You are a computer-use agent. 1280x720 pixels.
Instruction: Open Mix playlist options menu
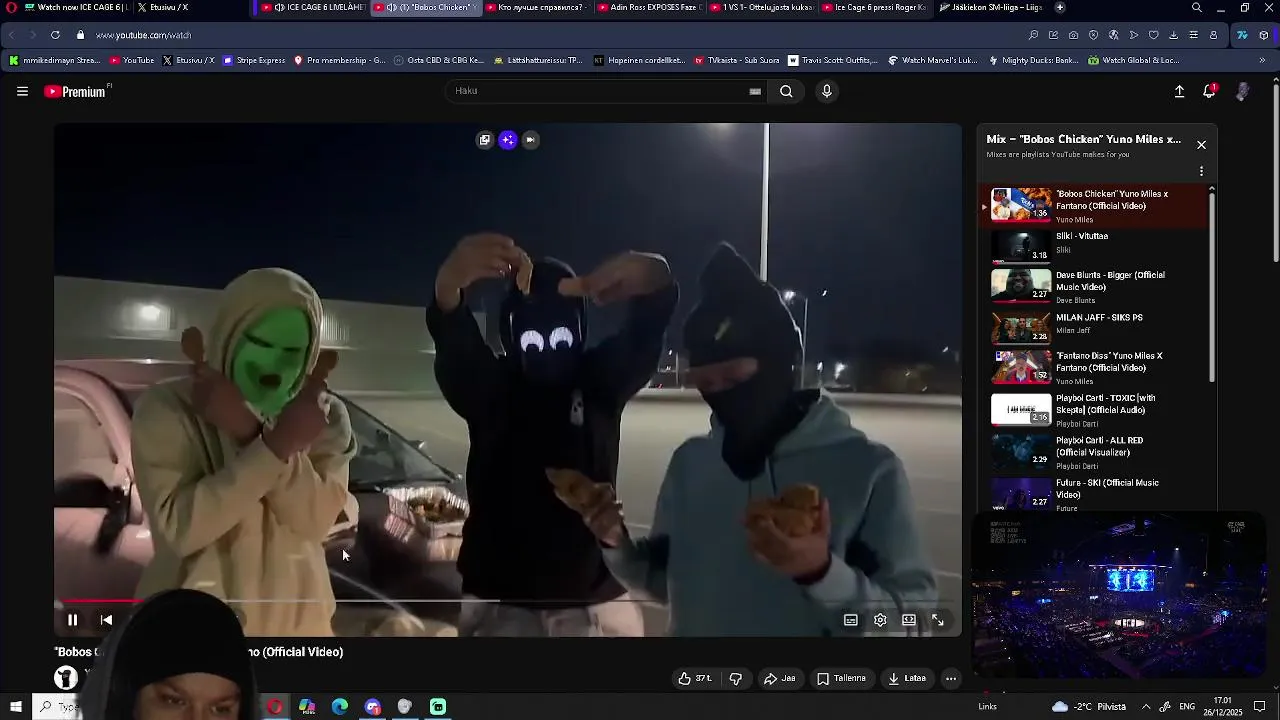pos(1201,171)
